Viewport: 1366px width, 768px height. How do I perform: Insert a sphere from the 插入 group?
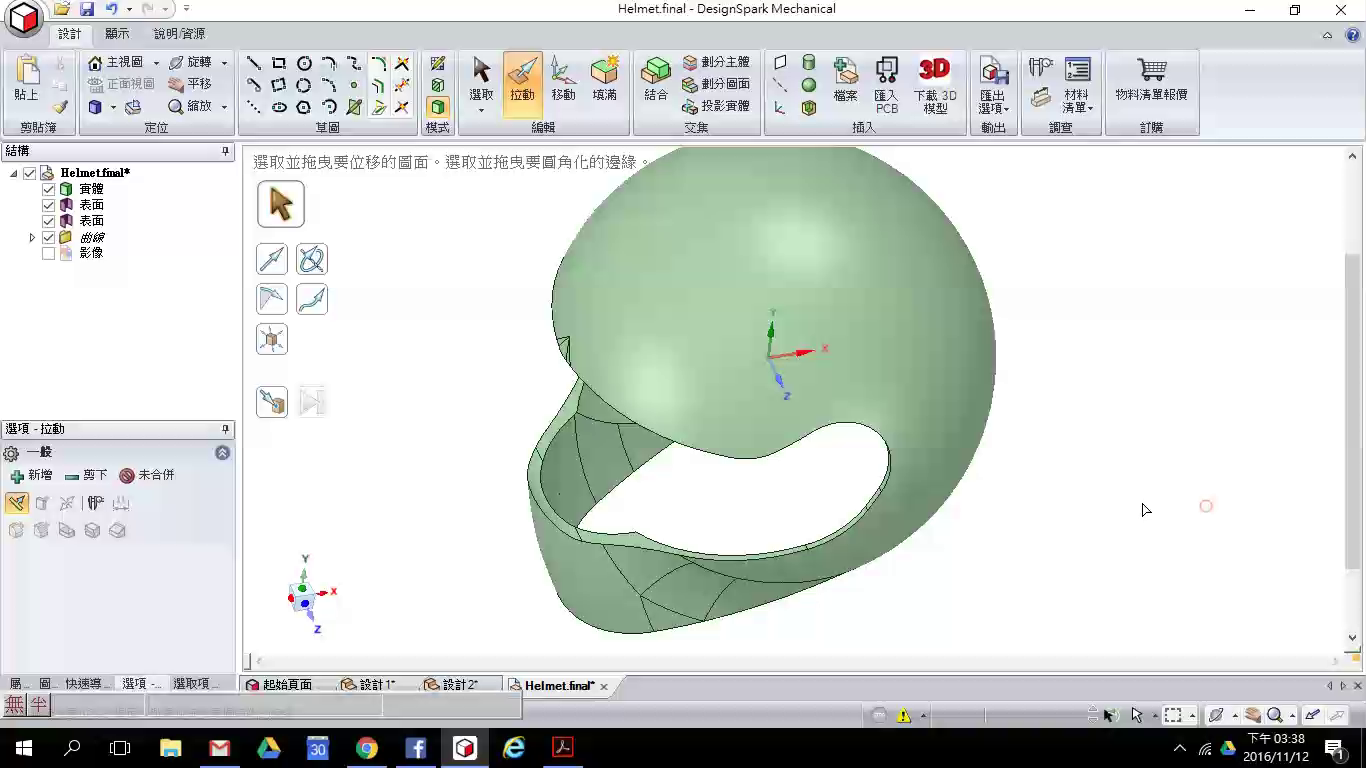point(809,85)
